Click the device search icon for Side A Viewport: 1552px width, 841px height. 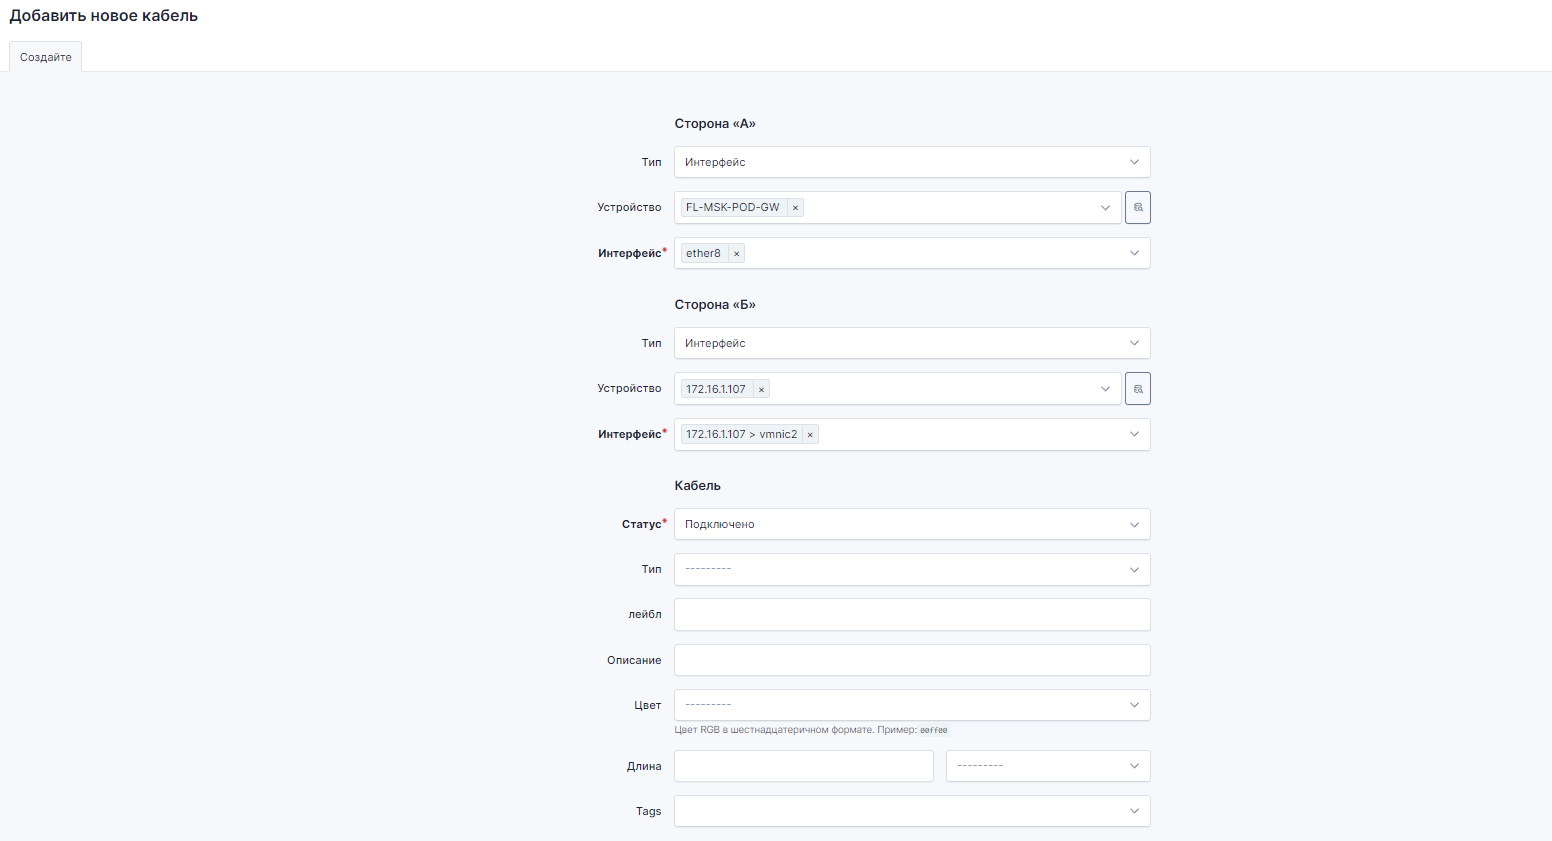(x=1137, y=207)
